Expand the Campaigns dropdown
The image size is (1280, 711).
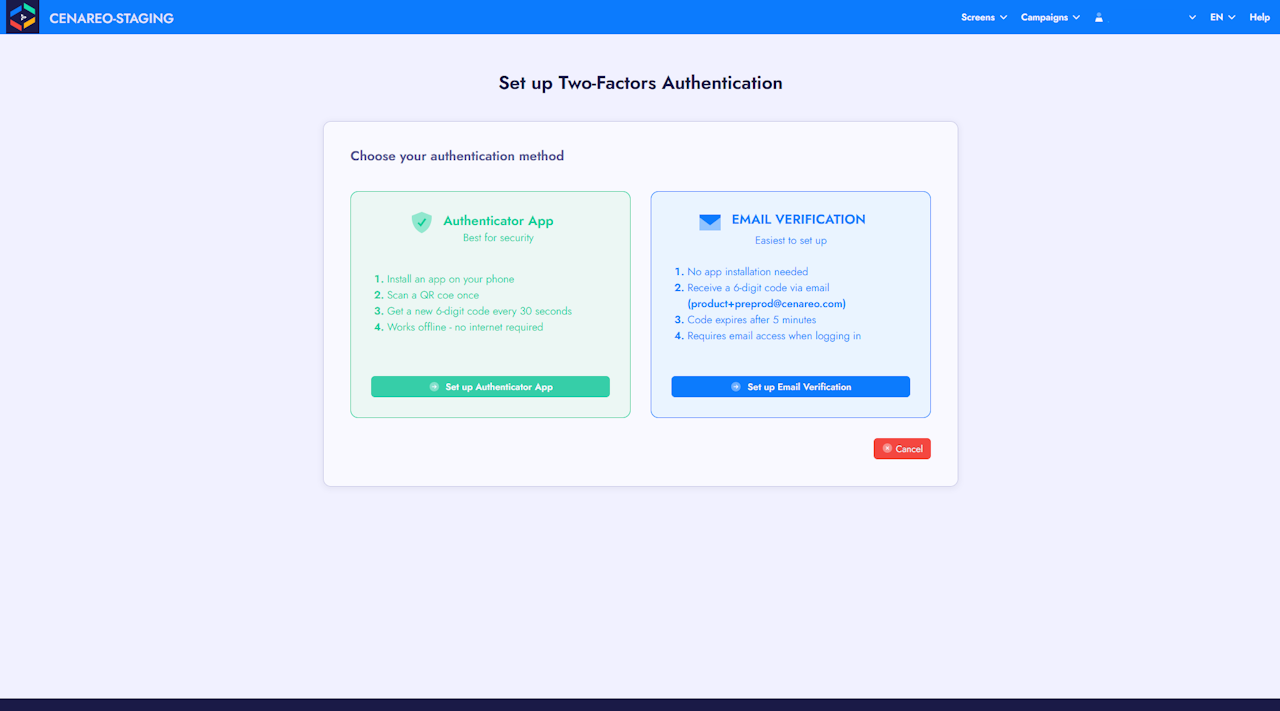[x=1050, y=17]
